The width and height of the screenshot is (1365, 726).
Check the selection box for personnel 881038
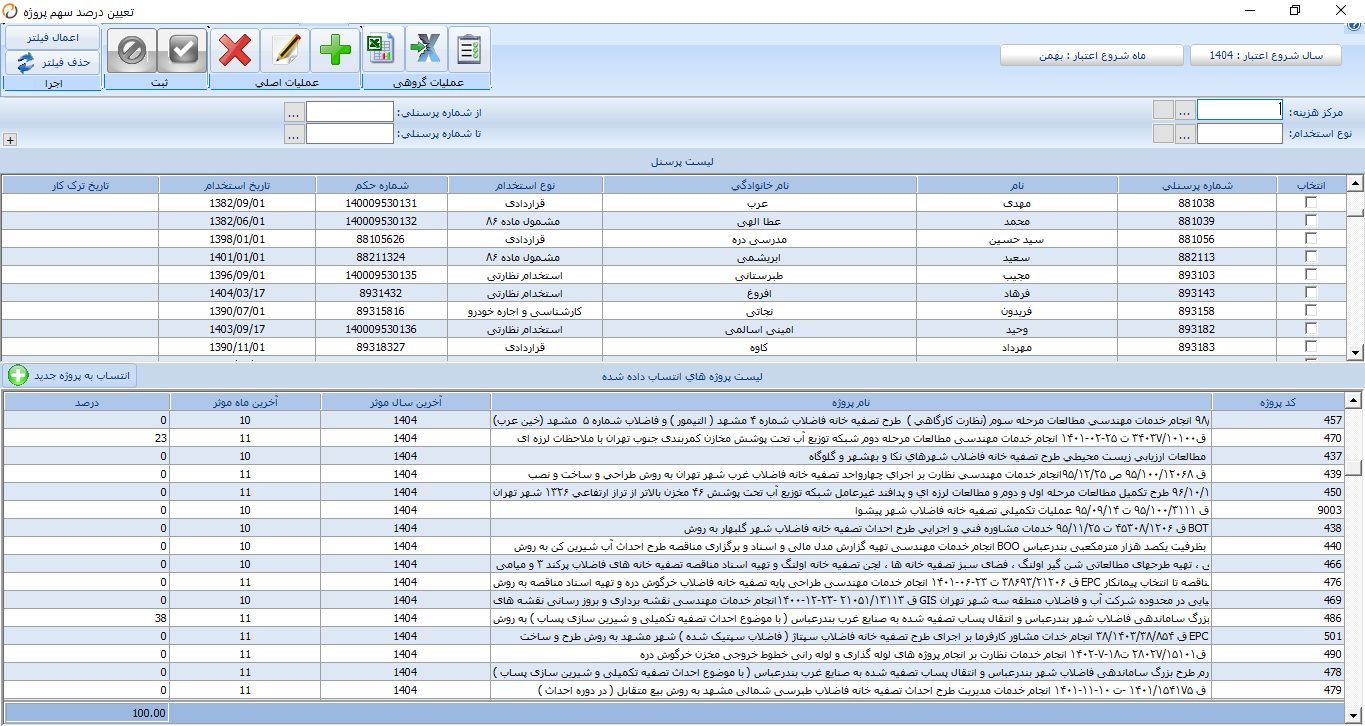1311,202
